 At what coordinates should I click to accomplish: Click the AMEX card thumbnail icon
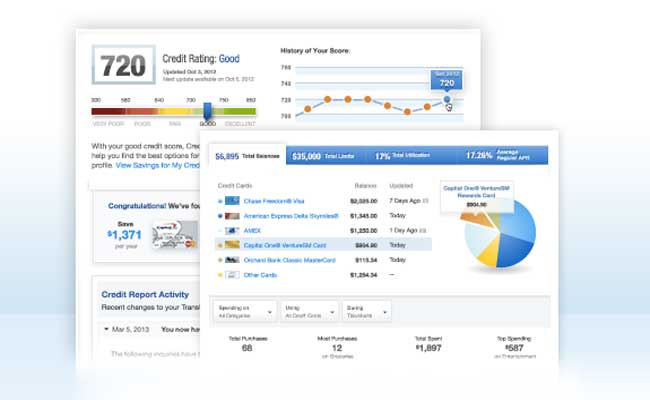click(232, 230)
